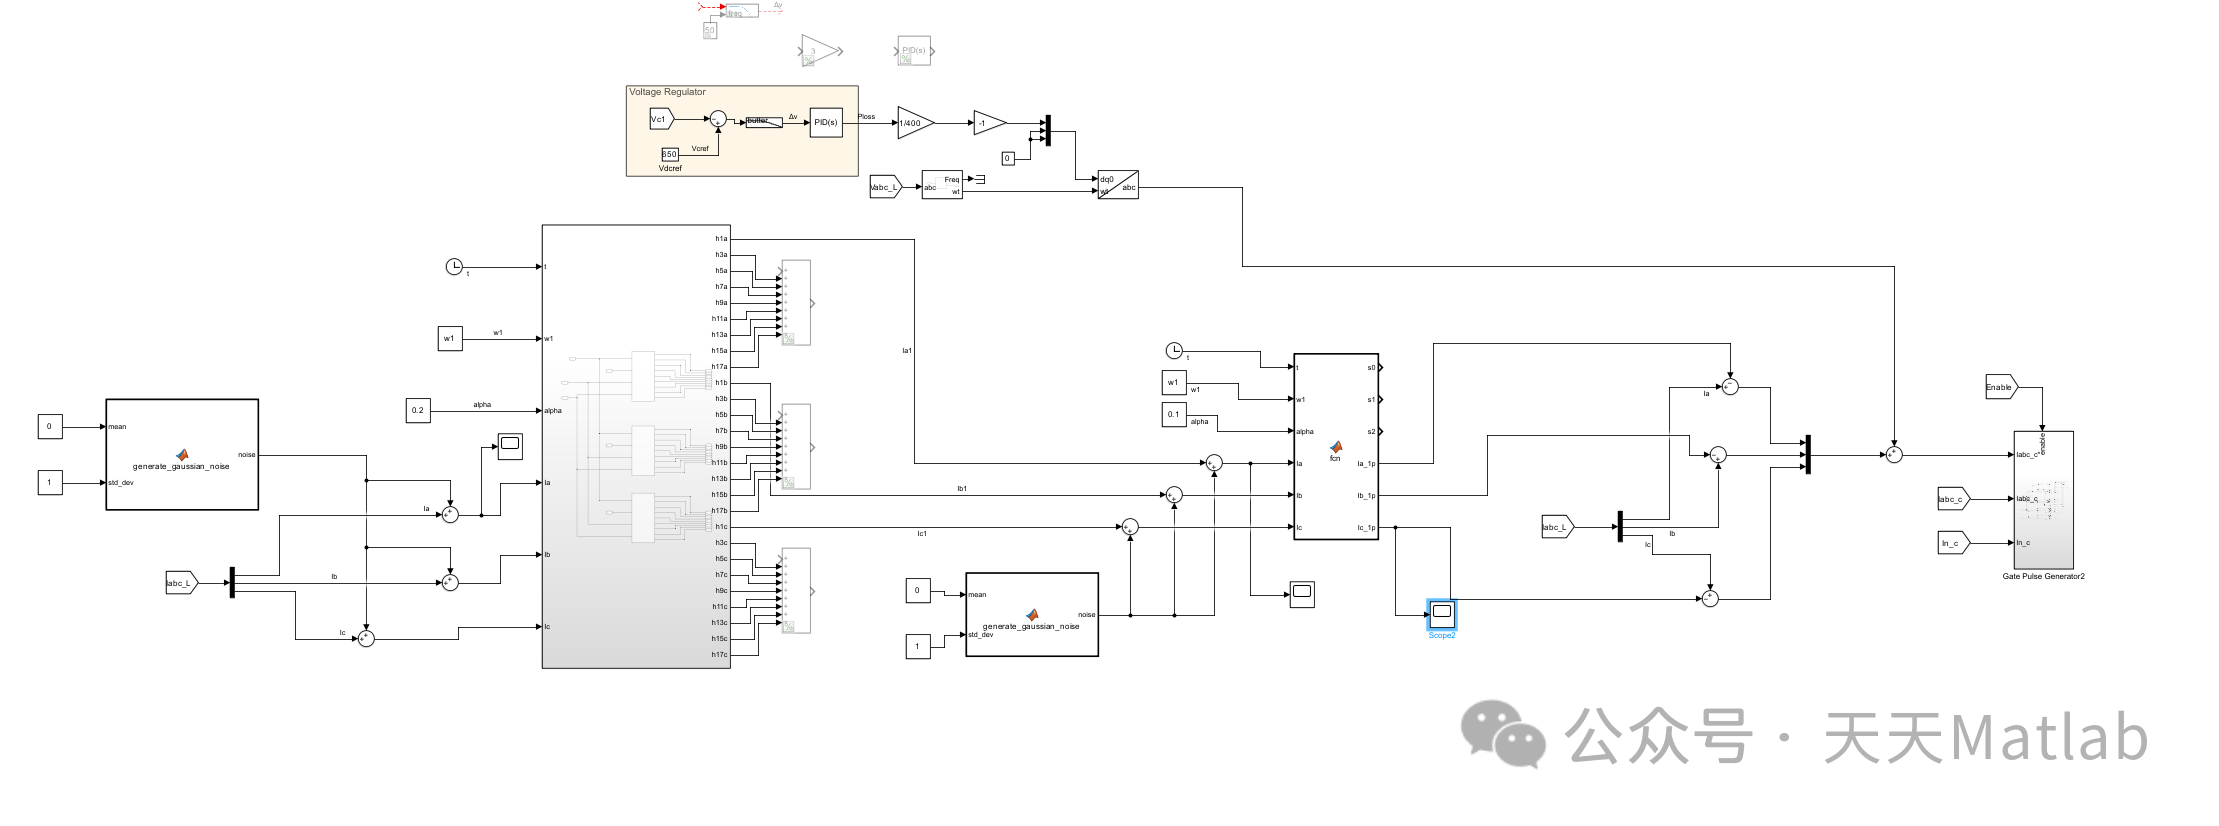Select the clock block feeding the harmonic subsystem's t input
The width and height of the screenshot is (2219, 826).
click(454, 266)
